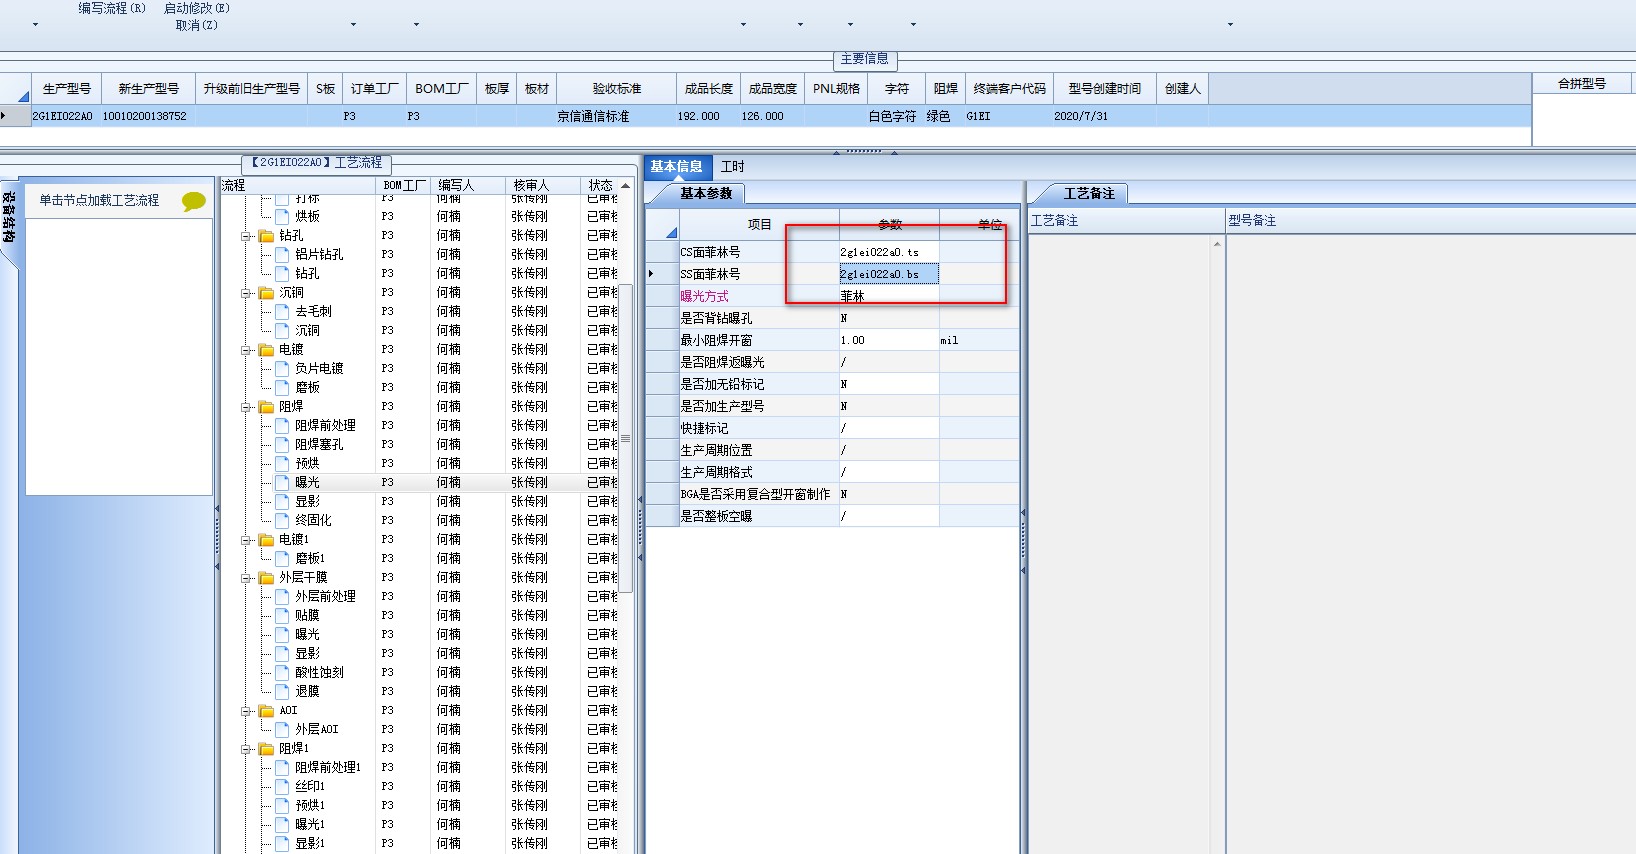This screenshot has width=1636, height=854.
Task: Click the 沉铜 folder icon
Action: [x=266, y=293]
